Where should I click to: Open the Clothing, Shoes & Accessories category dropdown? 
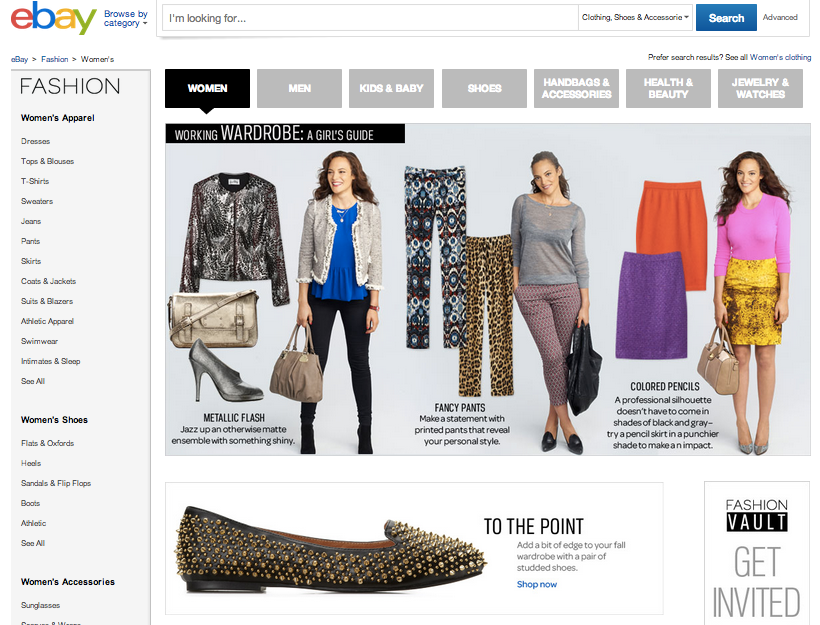pyautogui.click(x=635, y=17)
